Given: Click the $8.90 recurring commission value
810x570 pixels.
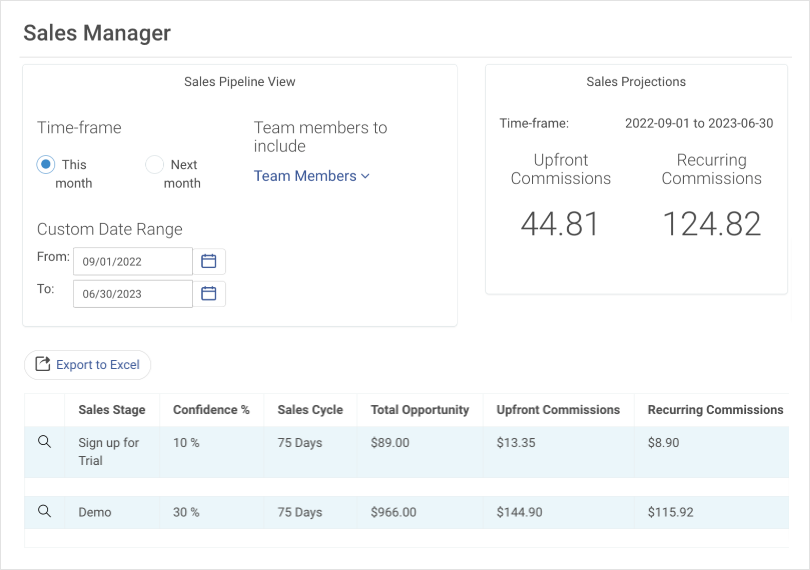Looking at the screenshot, I should (663, 443).
